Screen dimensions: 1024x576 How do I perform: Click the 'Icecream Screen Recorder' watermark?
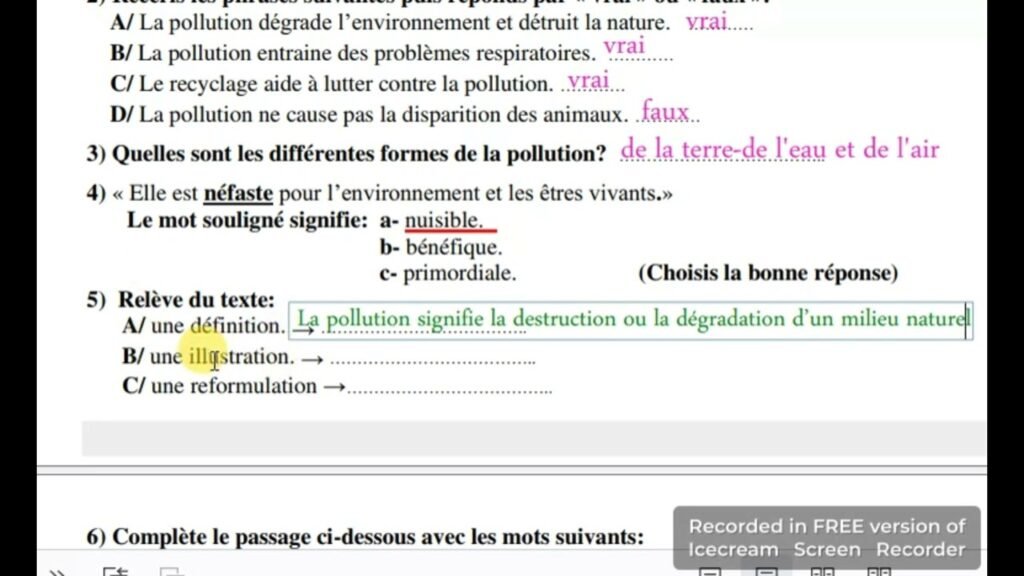pyautogui.click(x=826, y=538)
